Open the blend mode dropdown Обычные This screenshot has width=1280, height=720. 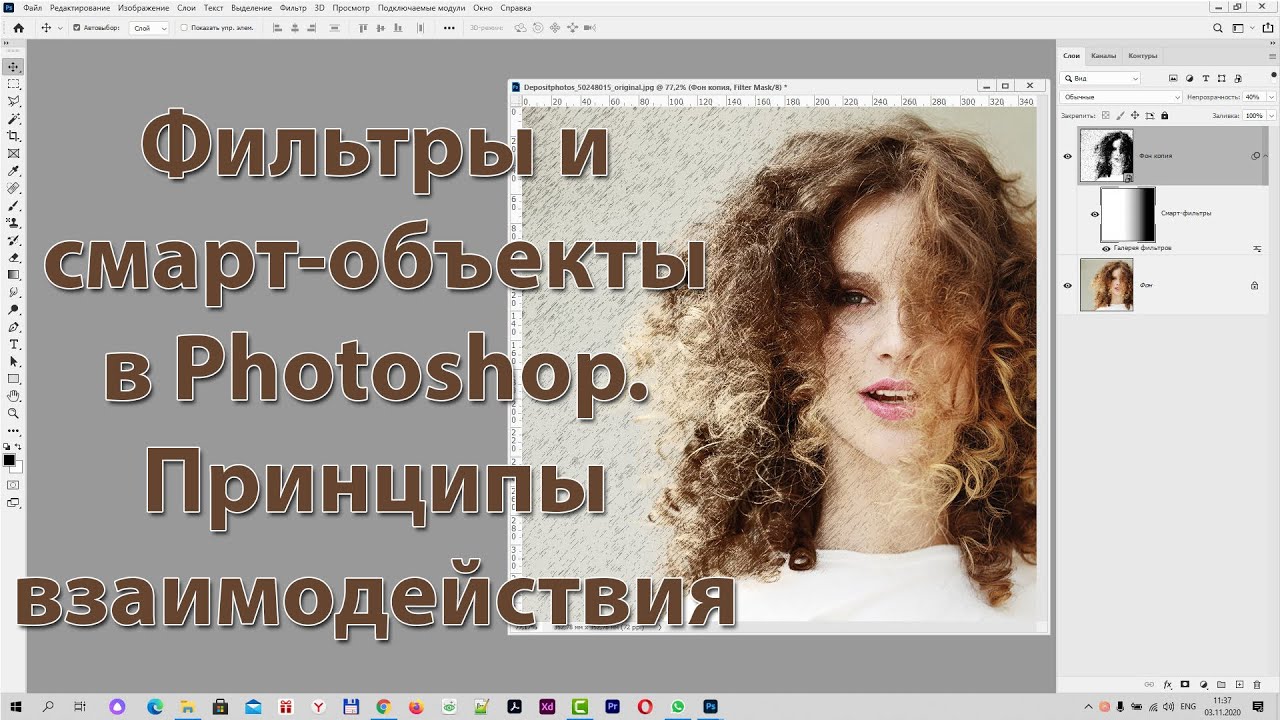click(x=1121, y=97)
